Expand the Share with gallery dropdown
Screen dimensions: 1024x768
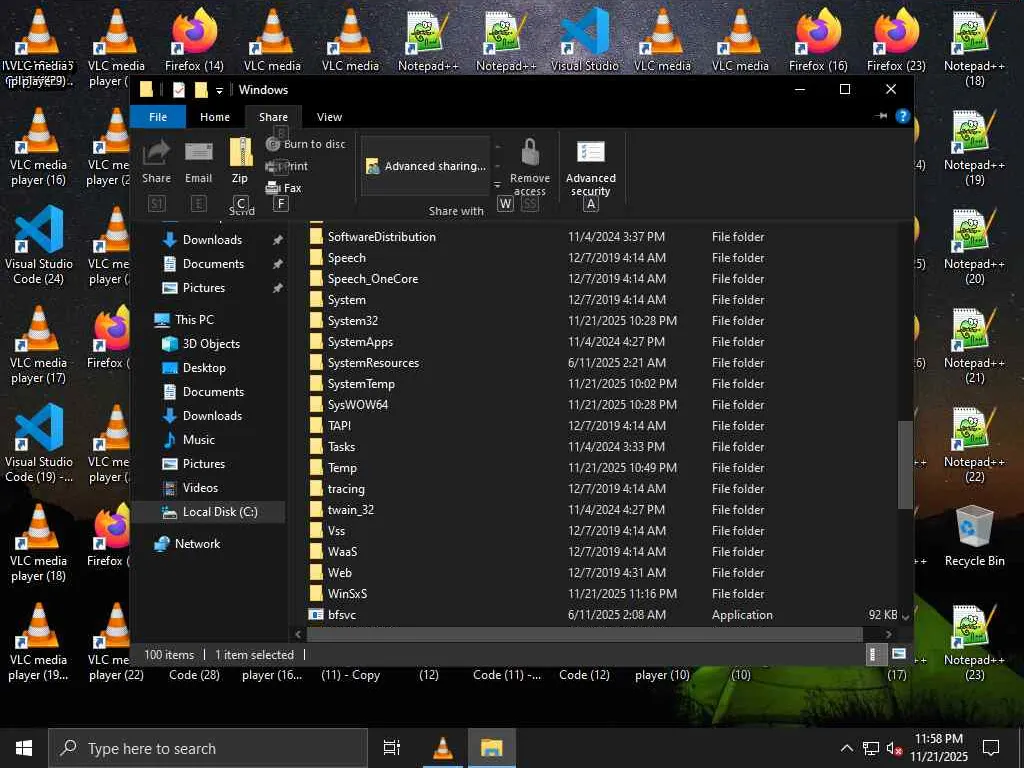(498, 185)
